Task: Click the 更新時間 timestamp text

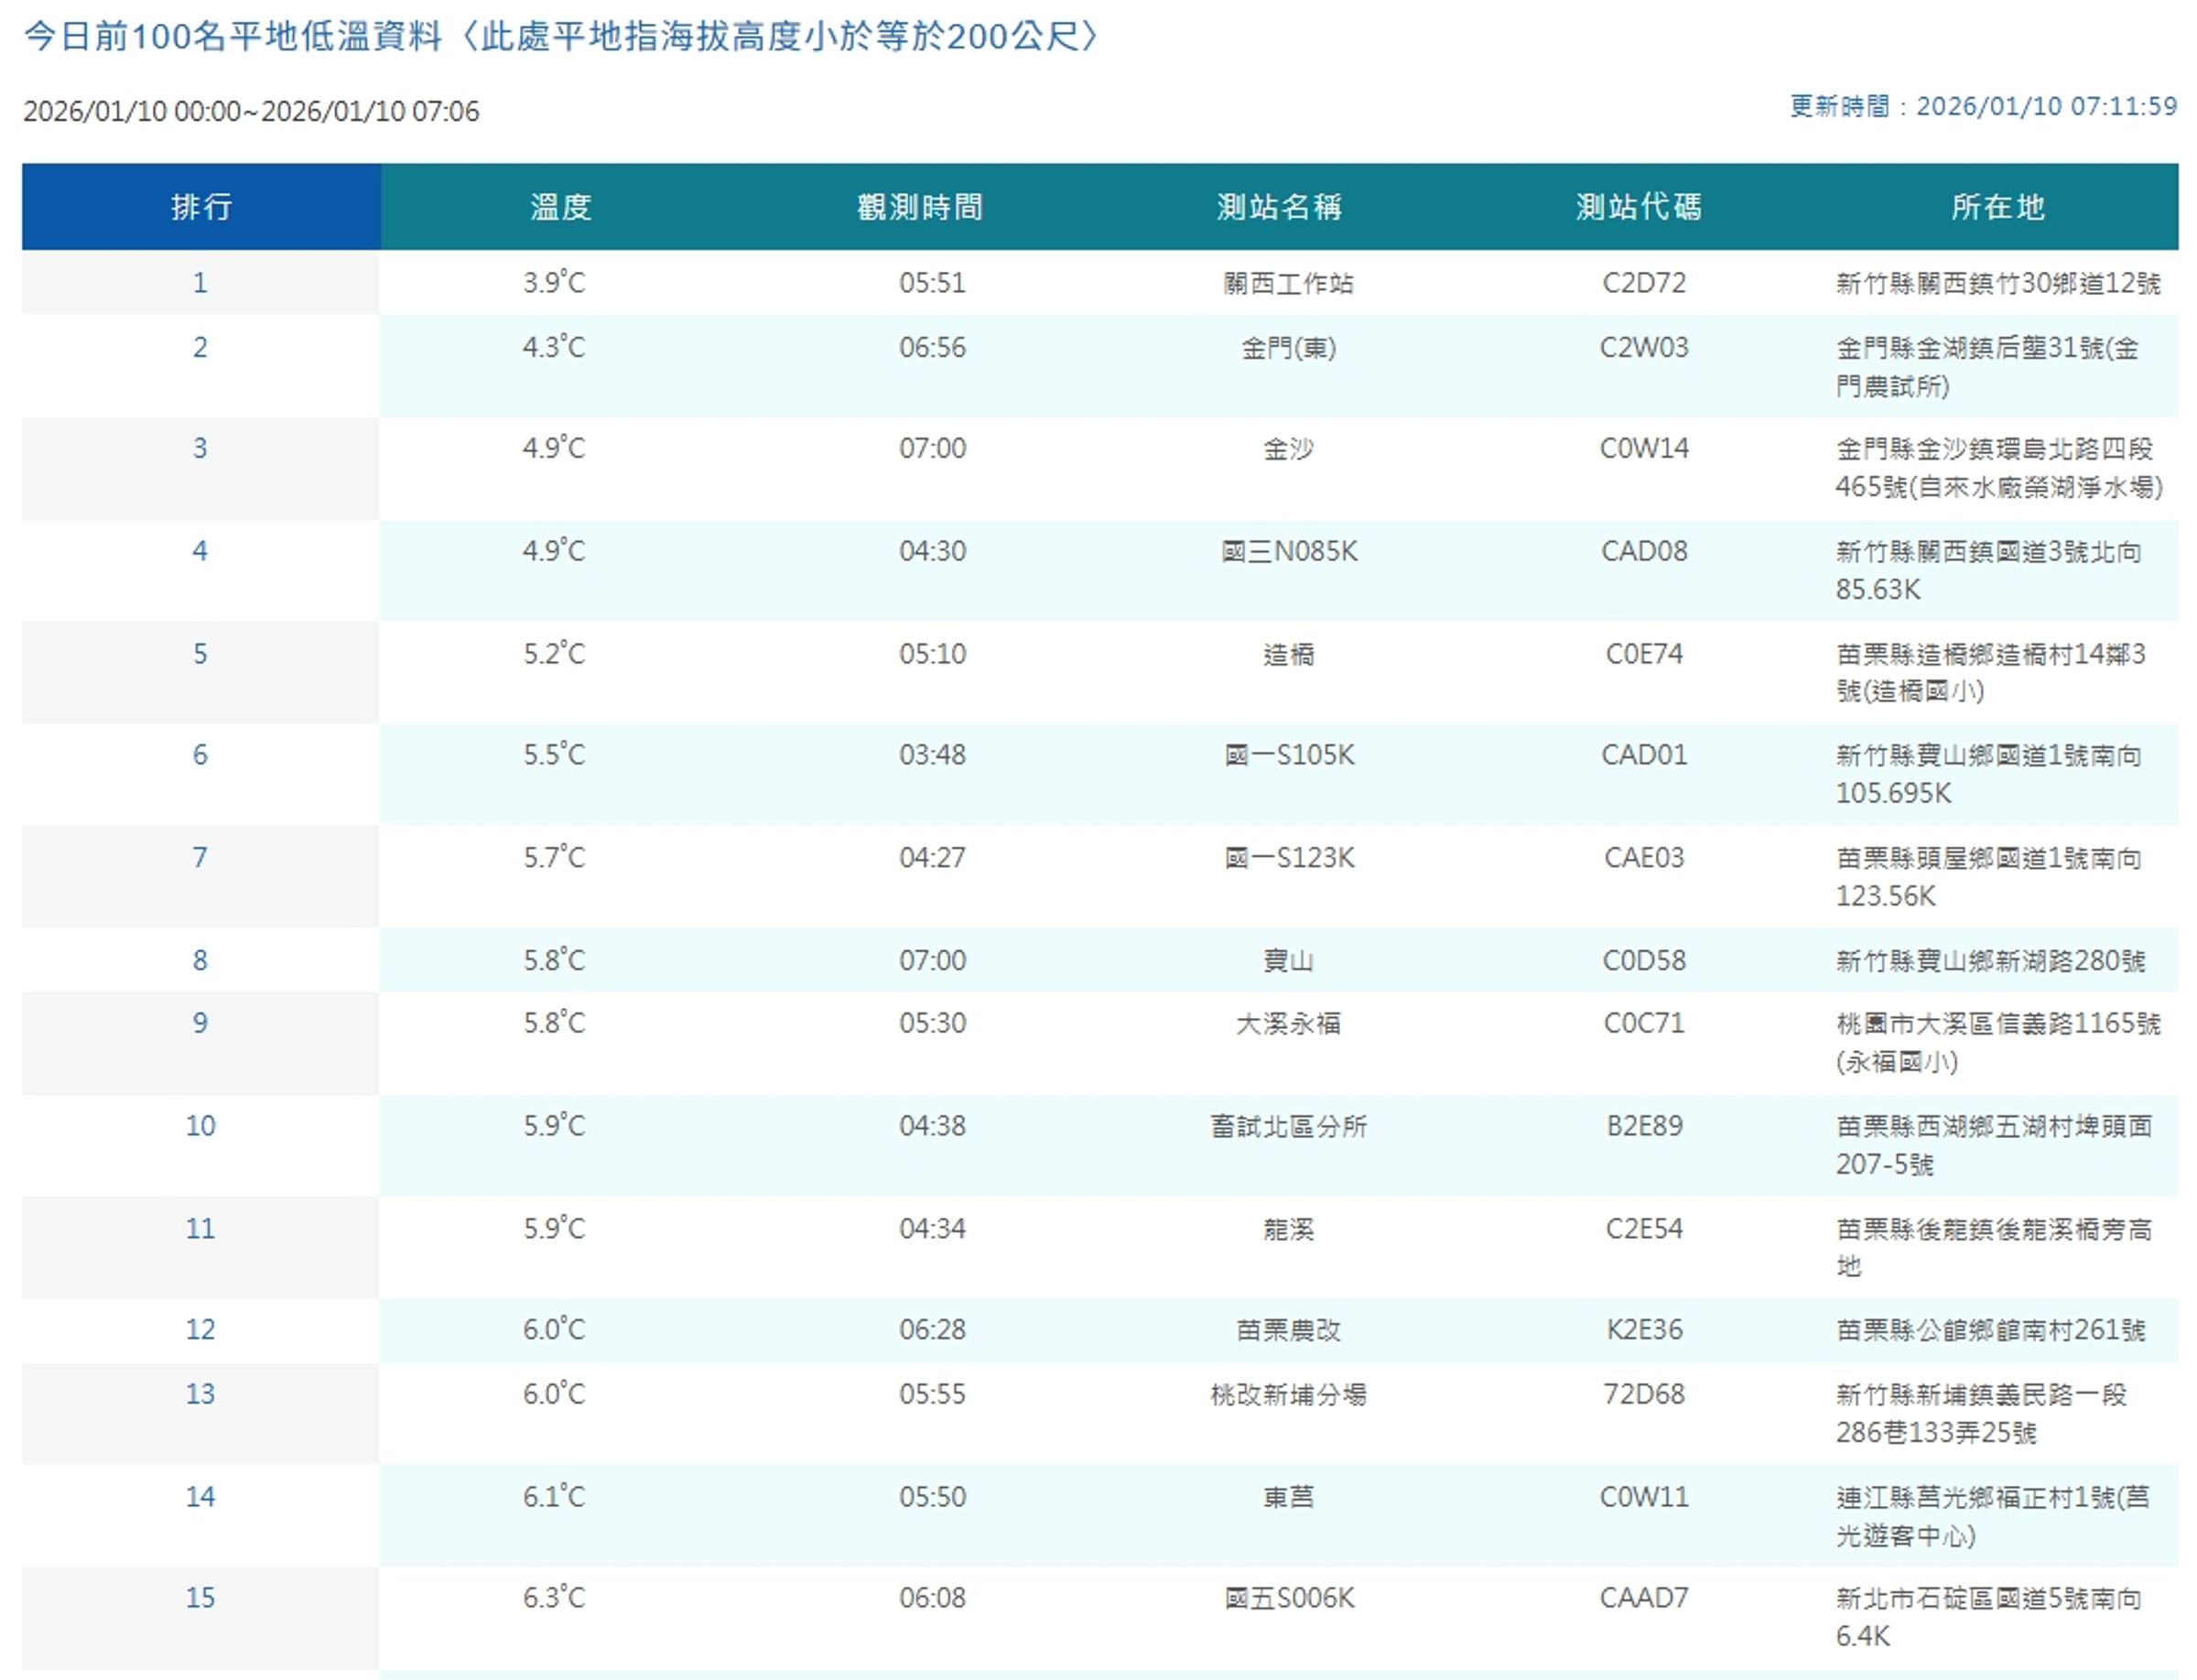Action: 1983,106
